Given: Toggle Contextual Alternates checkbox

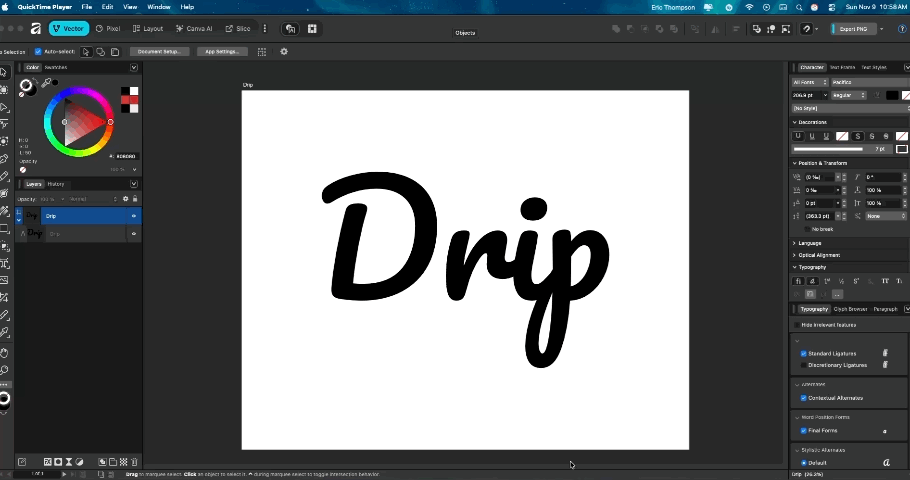Looking at the screenshot, I should [x=804, y=398].
